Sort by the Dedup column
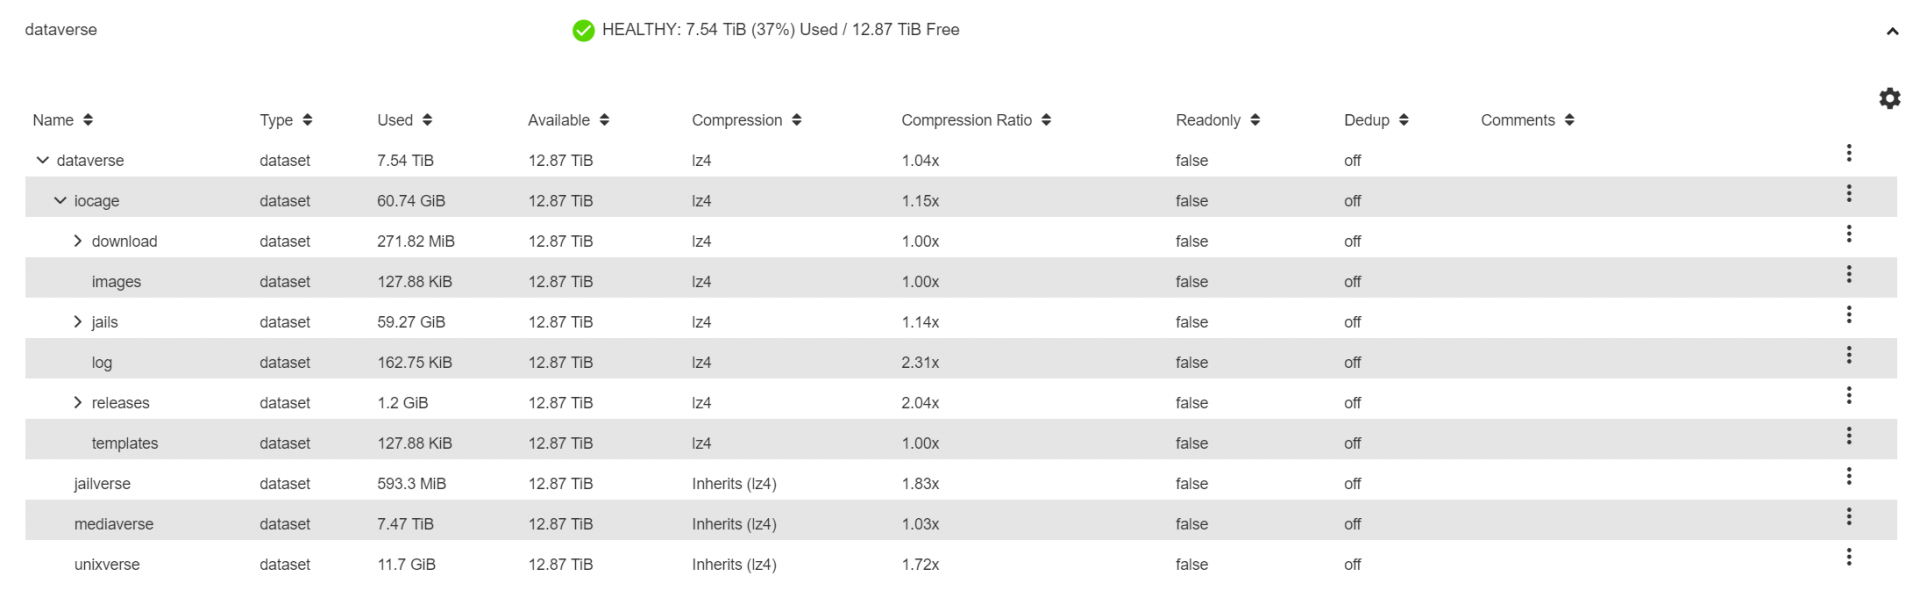 (x=1376, y=120)
